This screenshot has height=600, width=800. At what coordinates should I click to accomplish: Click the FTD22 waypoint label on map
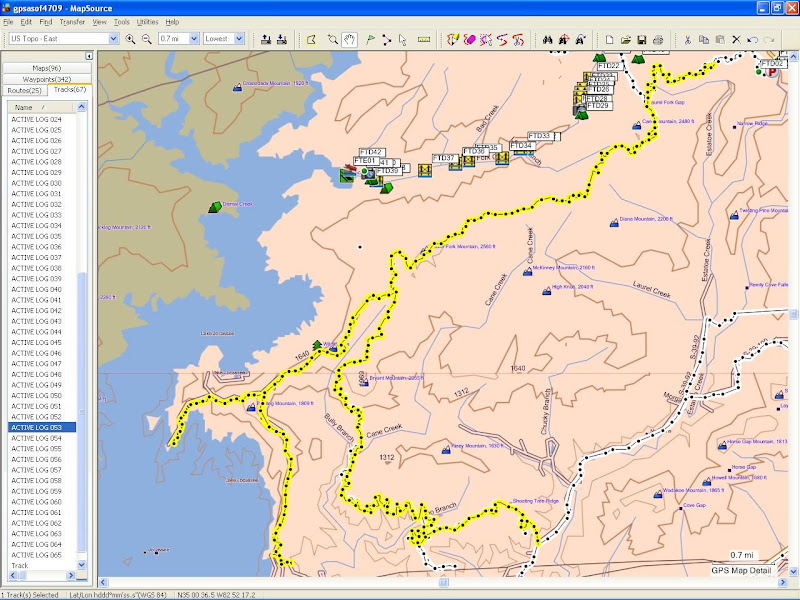pos(609,66)
